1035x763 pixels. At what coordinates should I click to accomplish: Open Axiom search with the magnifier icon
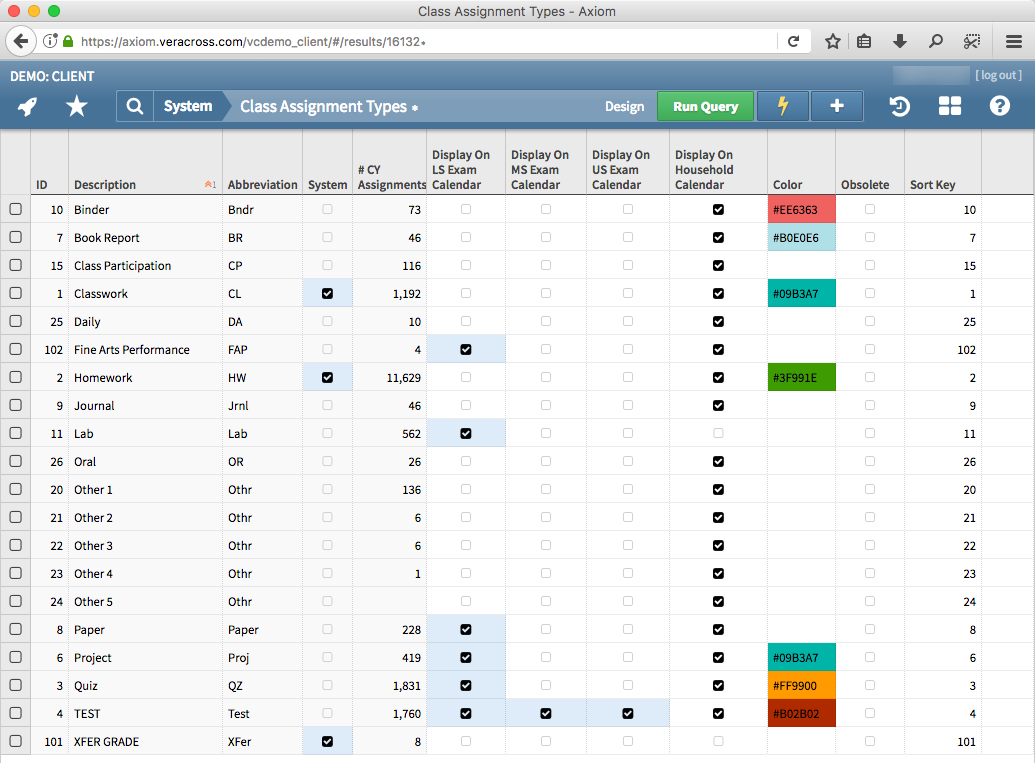click(134, 105)
